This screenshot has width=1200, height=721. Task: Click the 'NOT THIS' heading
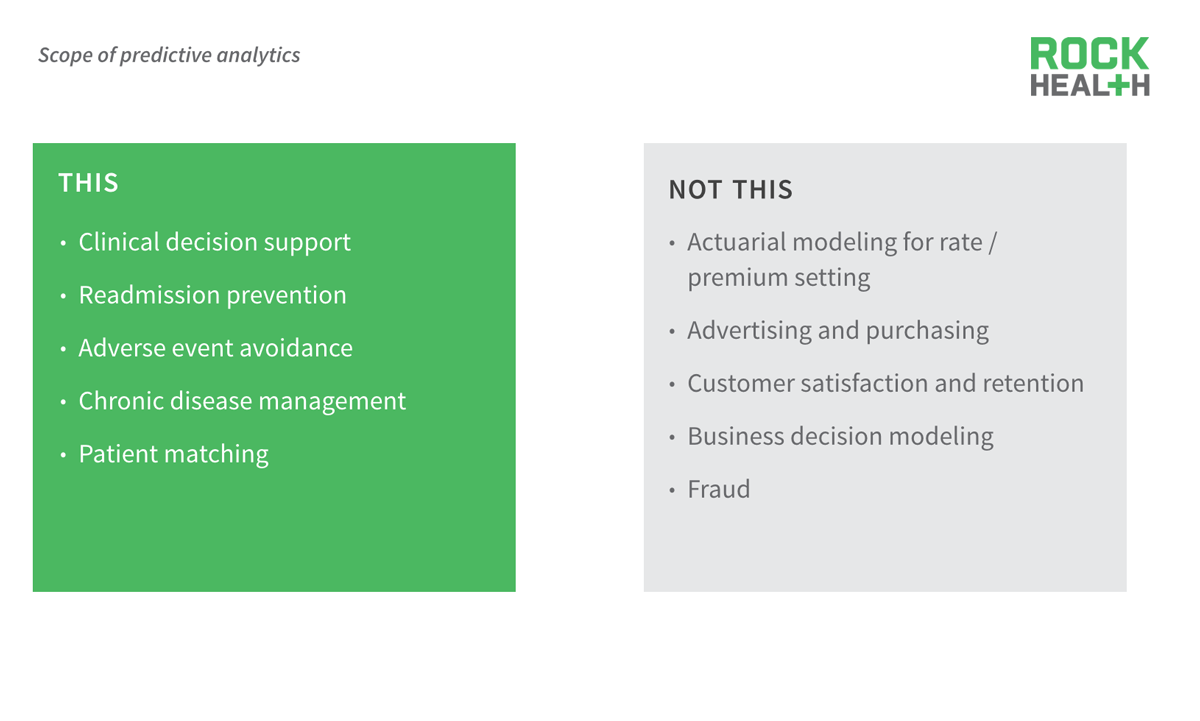point(731,190)
